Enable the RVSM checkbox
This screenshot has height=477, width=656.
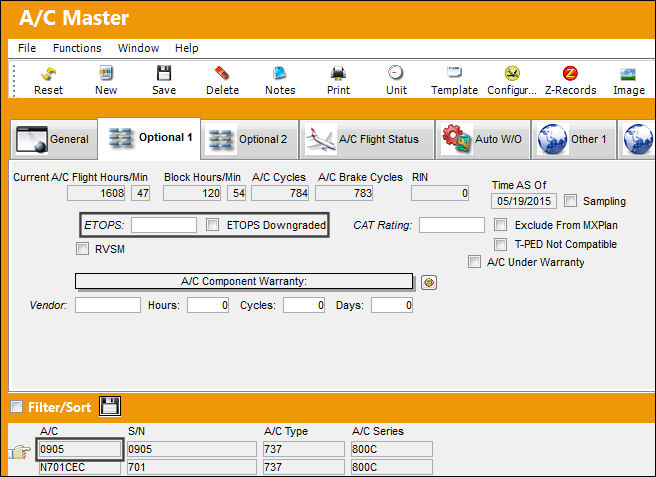point(82,249)
